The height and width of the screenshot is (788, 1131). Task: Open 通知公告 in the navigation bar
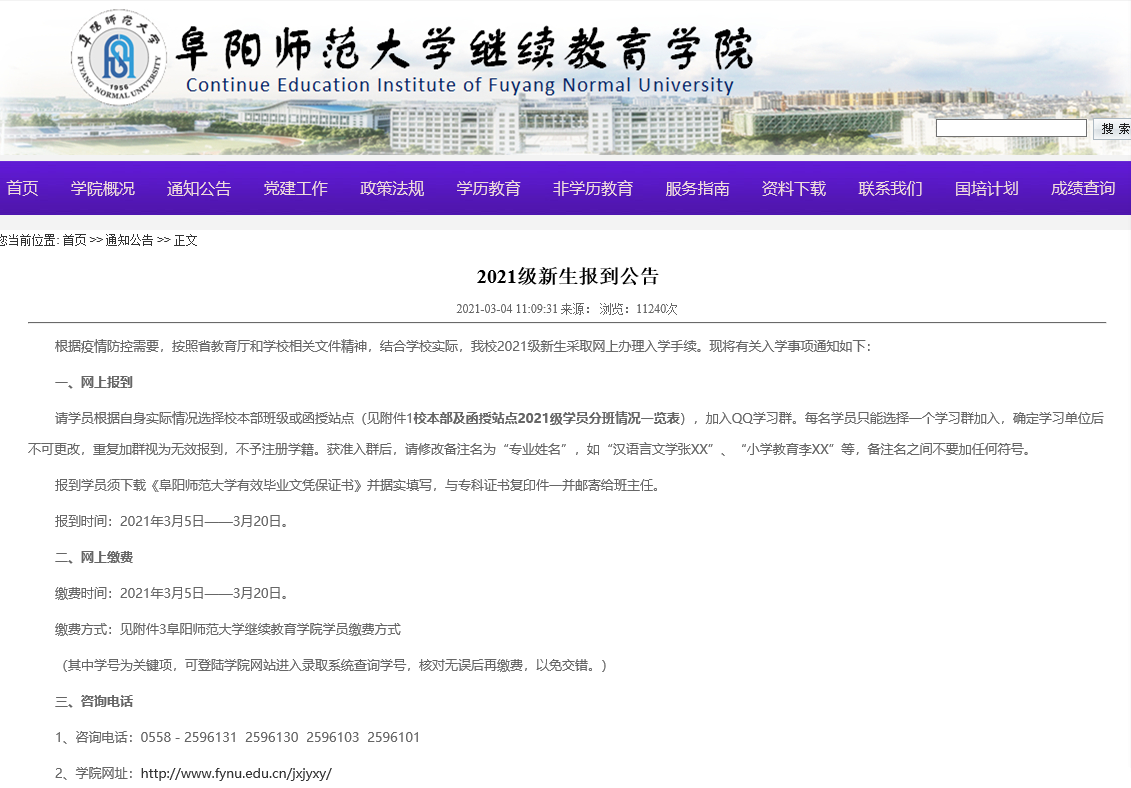198,189
